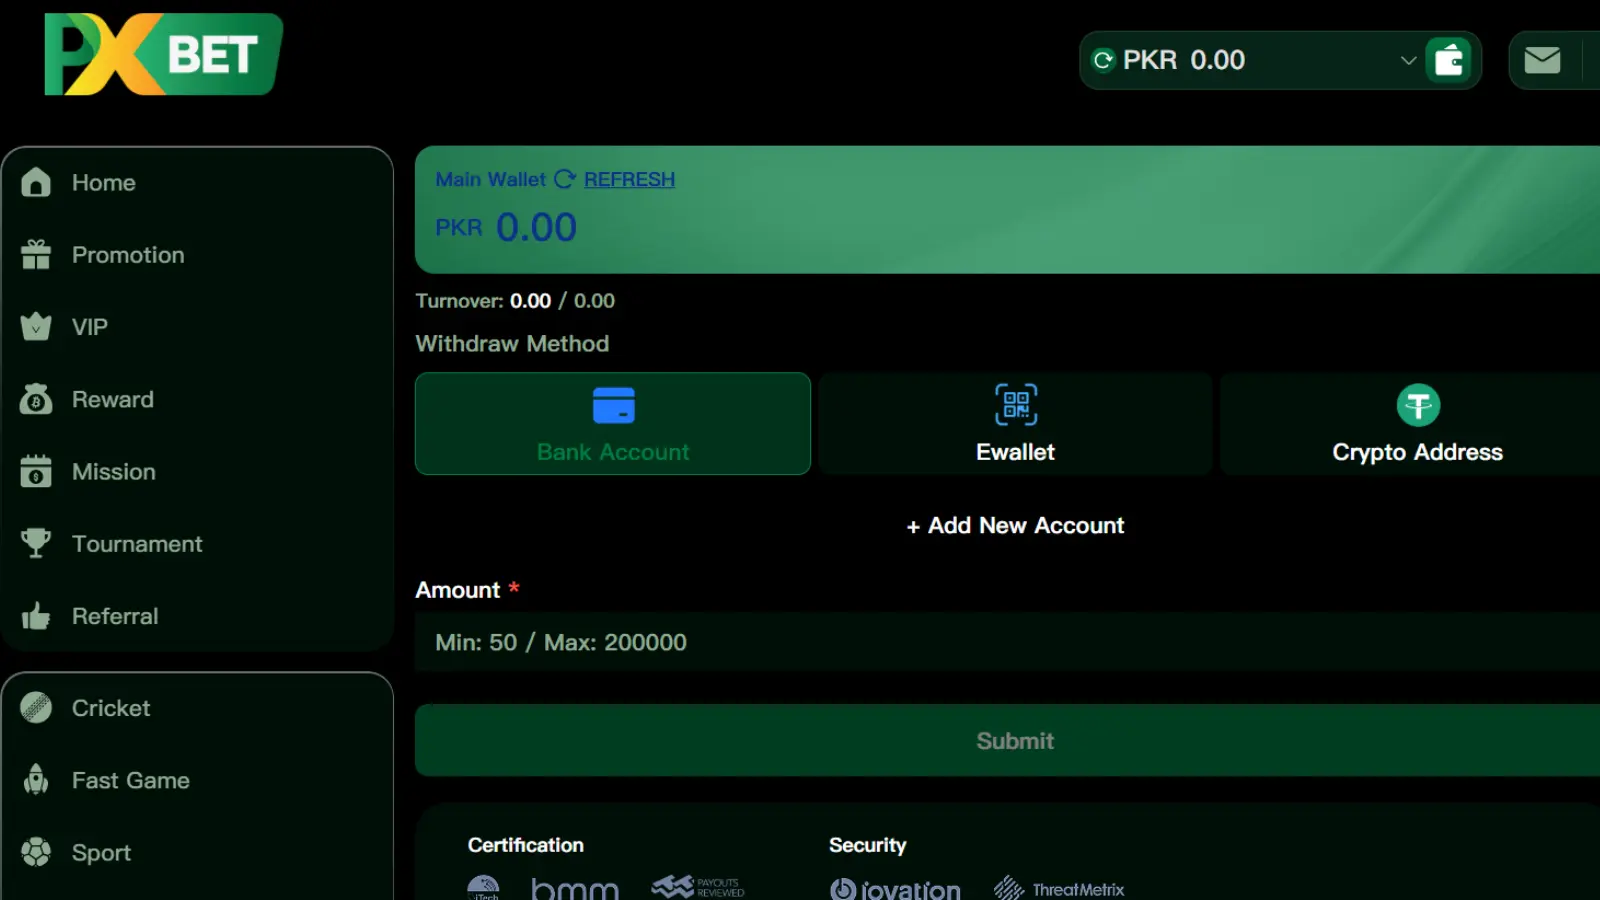Click the Main Wallet refresh arrow icon

tap(565, 179)
